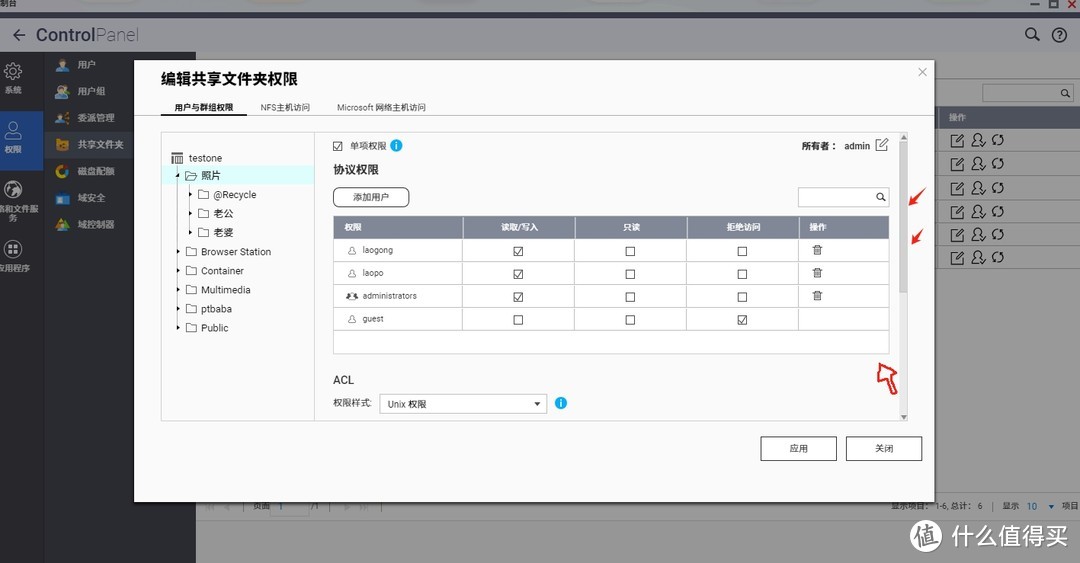Check read-only for guest
The image size is (1080, 563).
630,320
